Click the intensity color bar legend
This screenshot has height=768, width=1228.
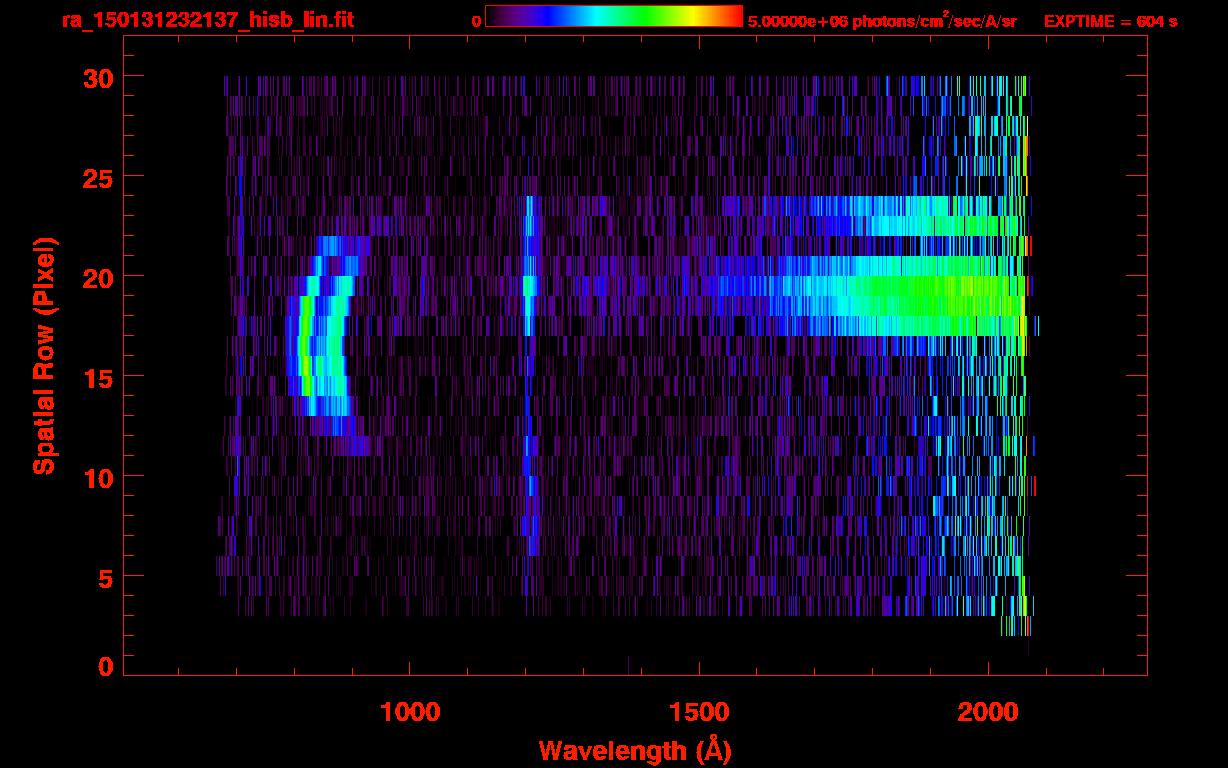[x=614, y=16]
